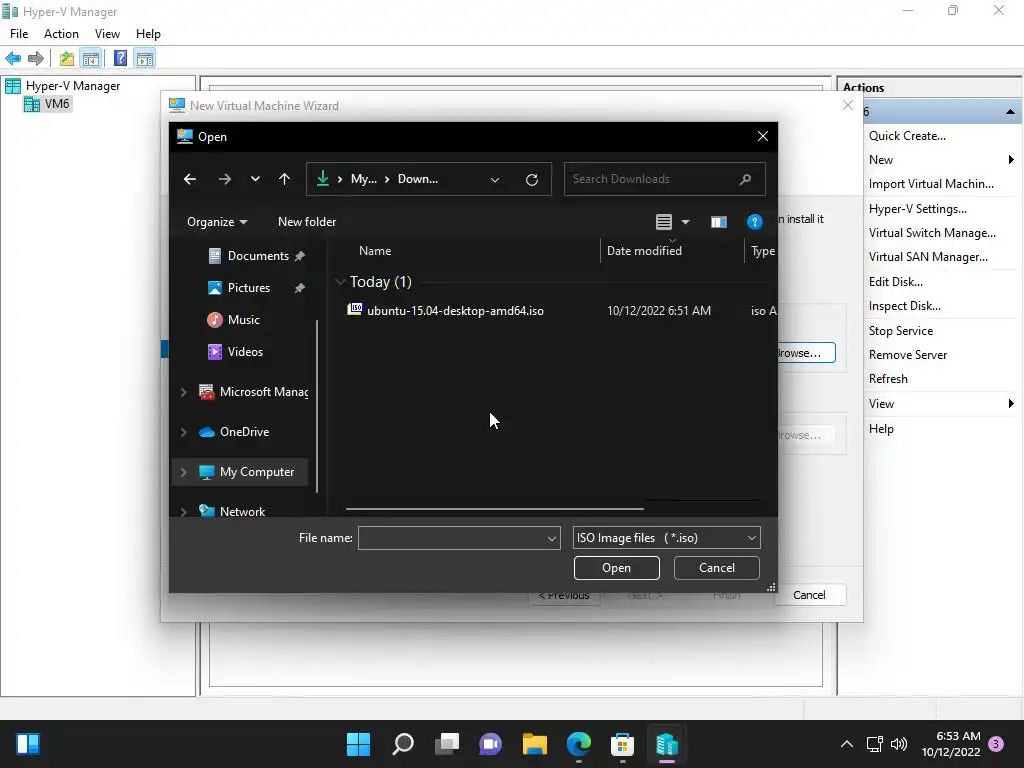Click the Open button in the dialog
The width and height of the screenshot is (1024, 768).
pos(616,568)
